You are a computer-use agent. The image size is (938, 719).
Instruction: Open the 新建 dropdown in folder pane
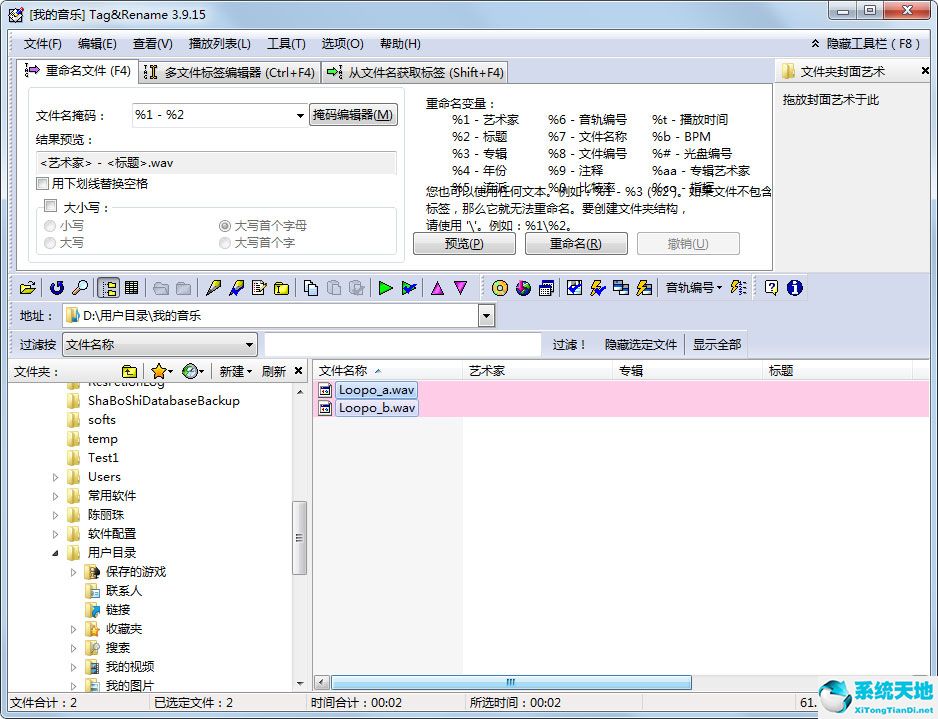pyautogui.click(x=235, y=371)
